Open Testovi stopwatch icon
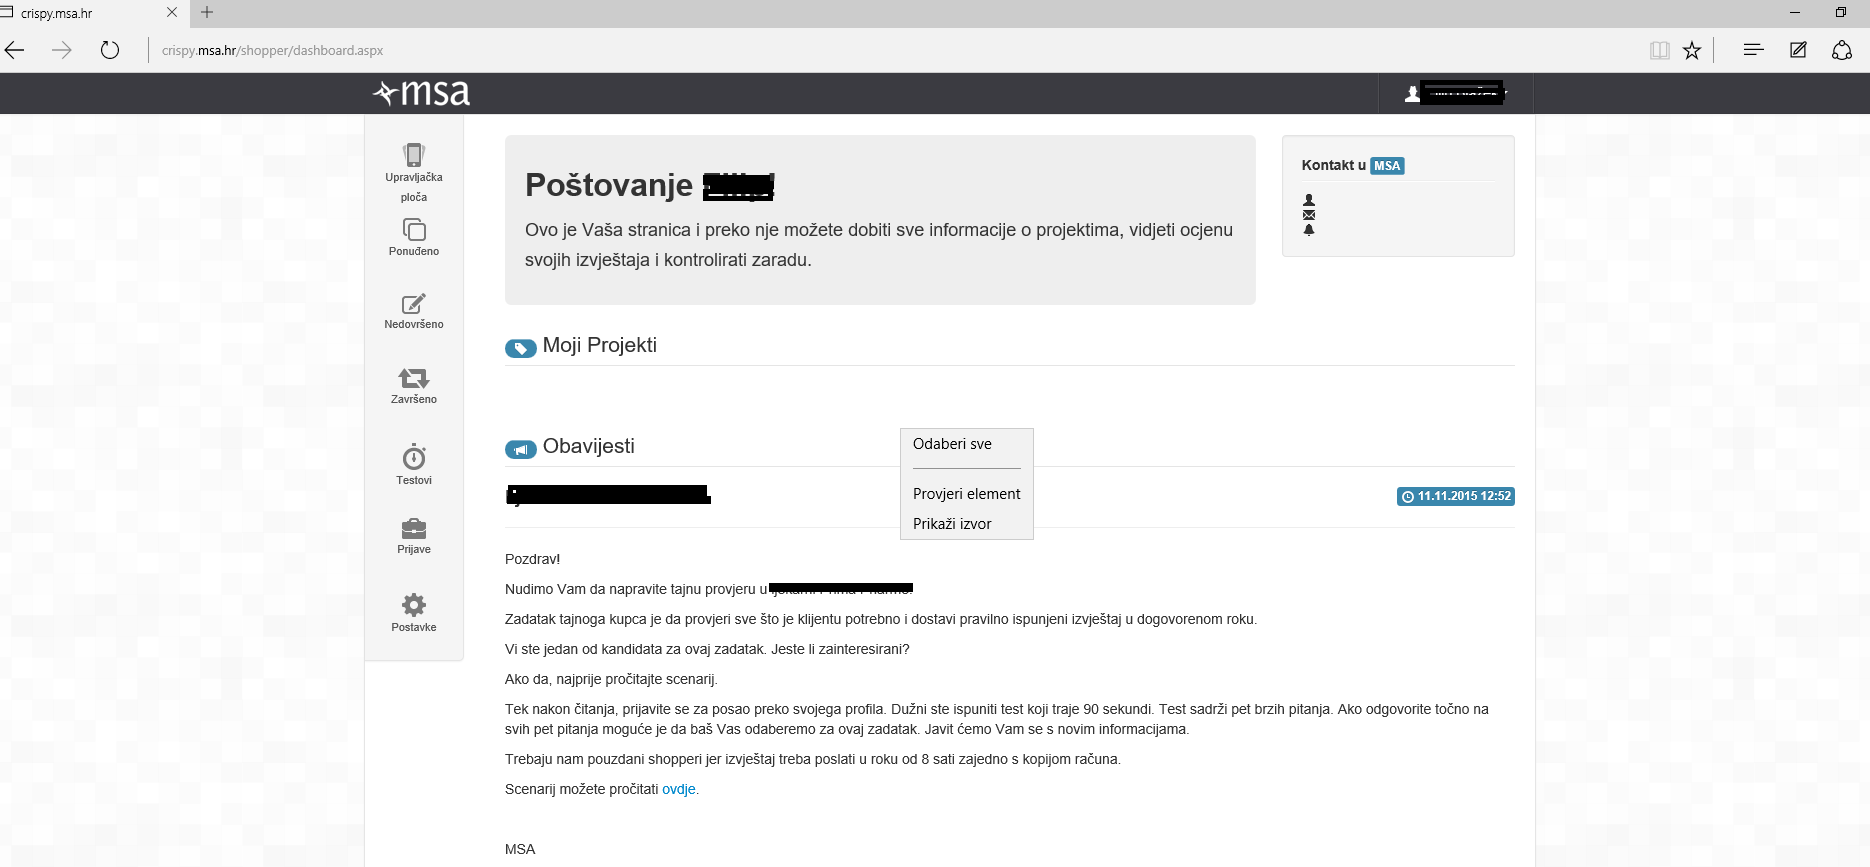This screenshot has width=1870, height=867. (414, 457)
